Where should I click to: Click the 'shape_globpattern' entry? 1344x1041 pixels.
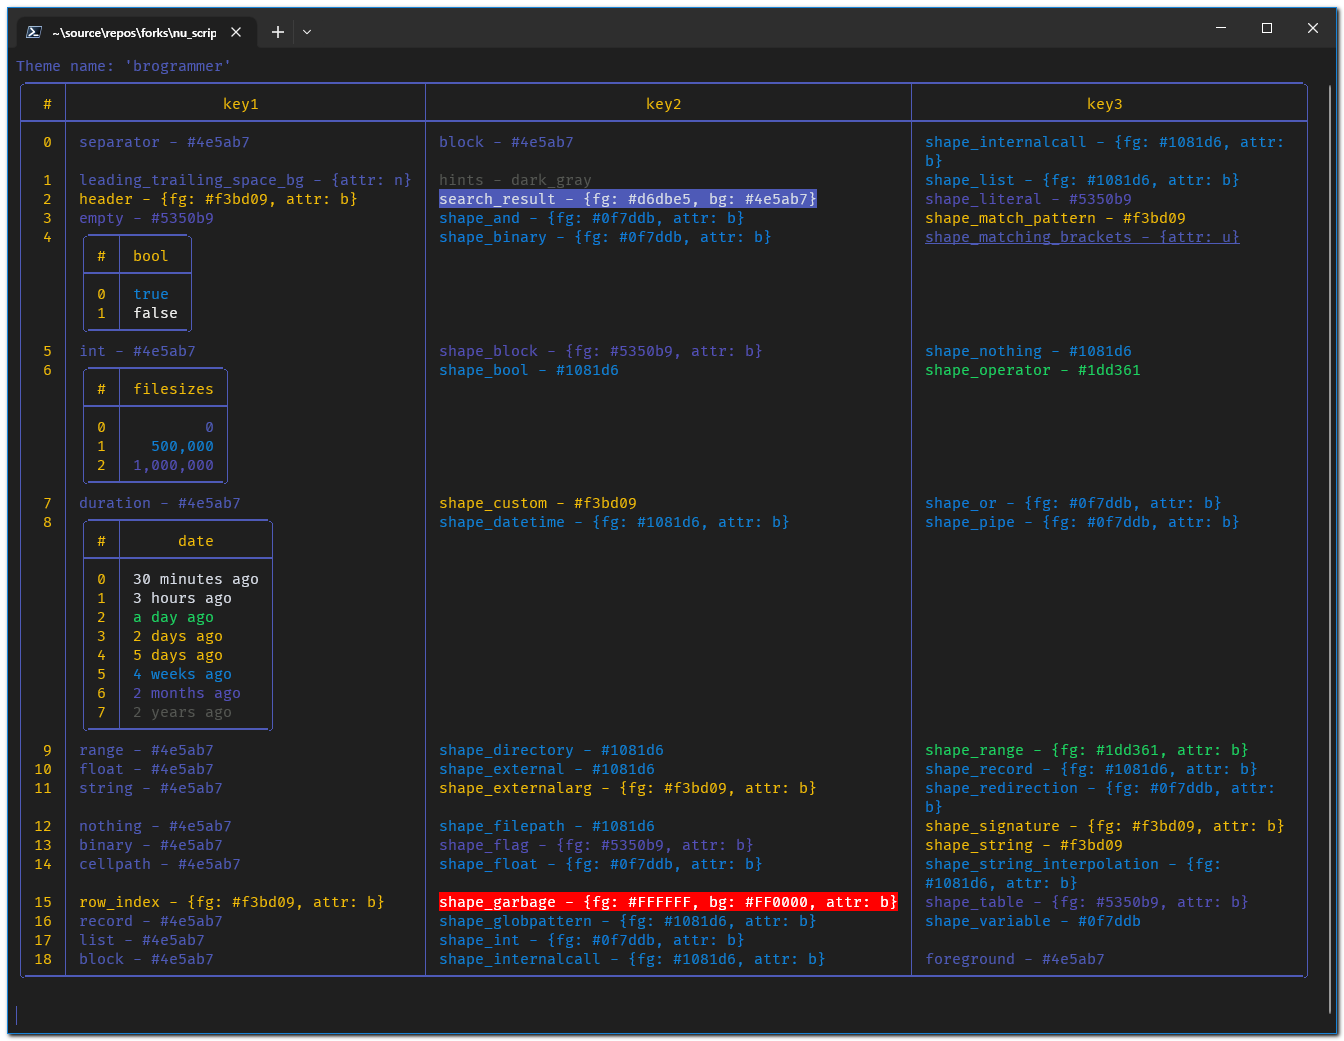click(628, 921)
